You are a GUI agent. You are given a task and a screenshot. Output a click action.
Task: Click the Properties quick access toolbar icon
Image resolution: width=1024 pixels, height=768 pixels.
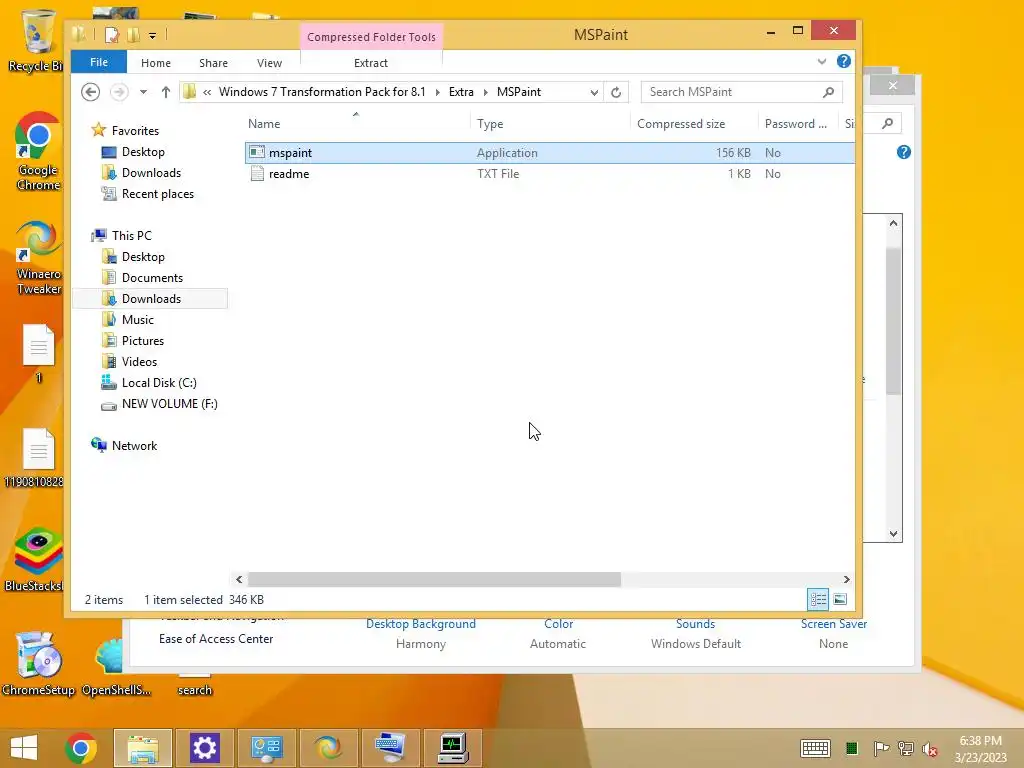coord(112,35)
